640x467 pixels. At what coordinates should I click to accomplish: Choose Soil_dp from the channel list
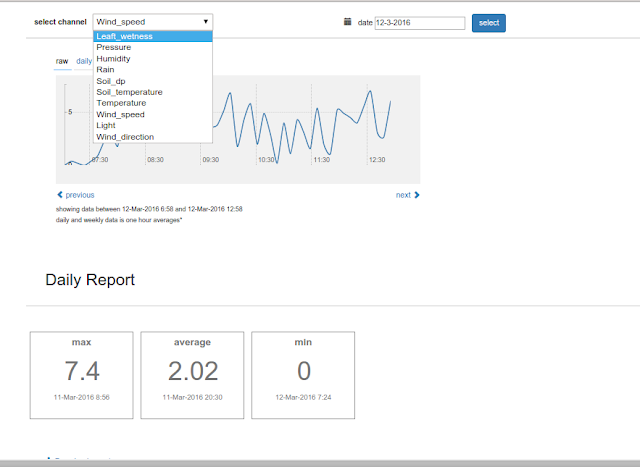point(153,81)
